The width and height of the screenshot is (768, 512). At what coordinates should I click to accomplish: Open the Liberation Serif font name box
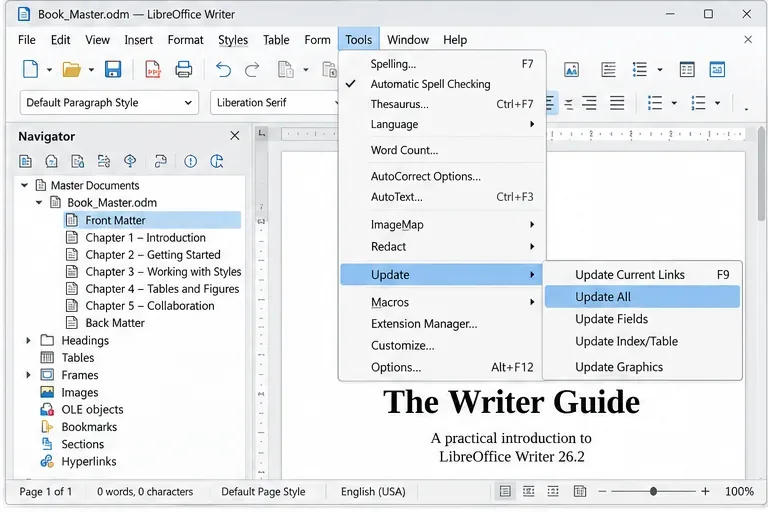(274, 103)
